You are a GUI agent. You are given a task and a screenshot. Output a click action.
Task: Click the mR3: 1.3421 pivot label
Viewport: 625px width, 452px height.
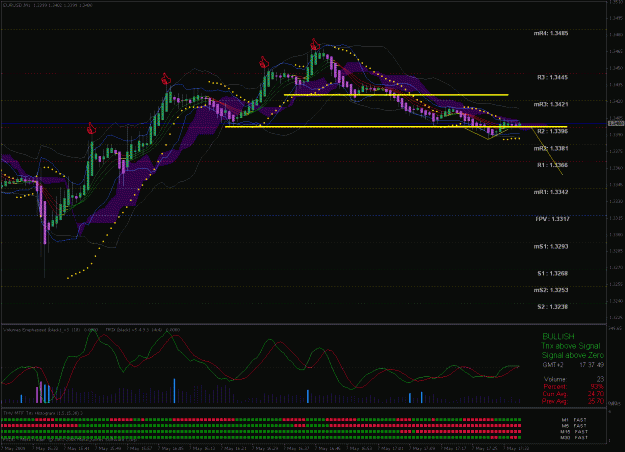click(x=551, y=104)
